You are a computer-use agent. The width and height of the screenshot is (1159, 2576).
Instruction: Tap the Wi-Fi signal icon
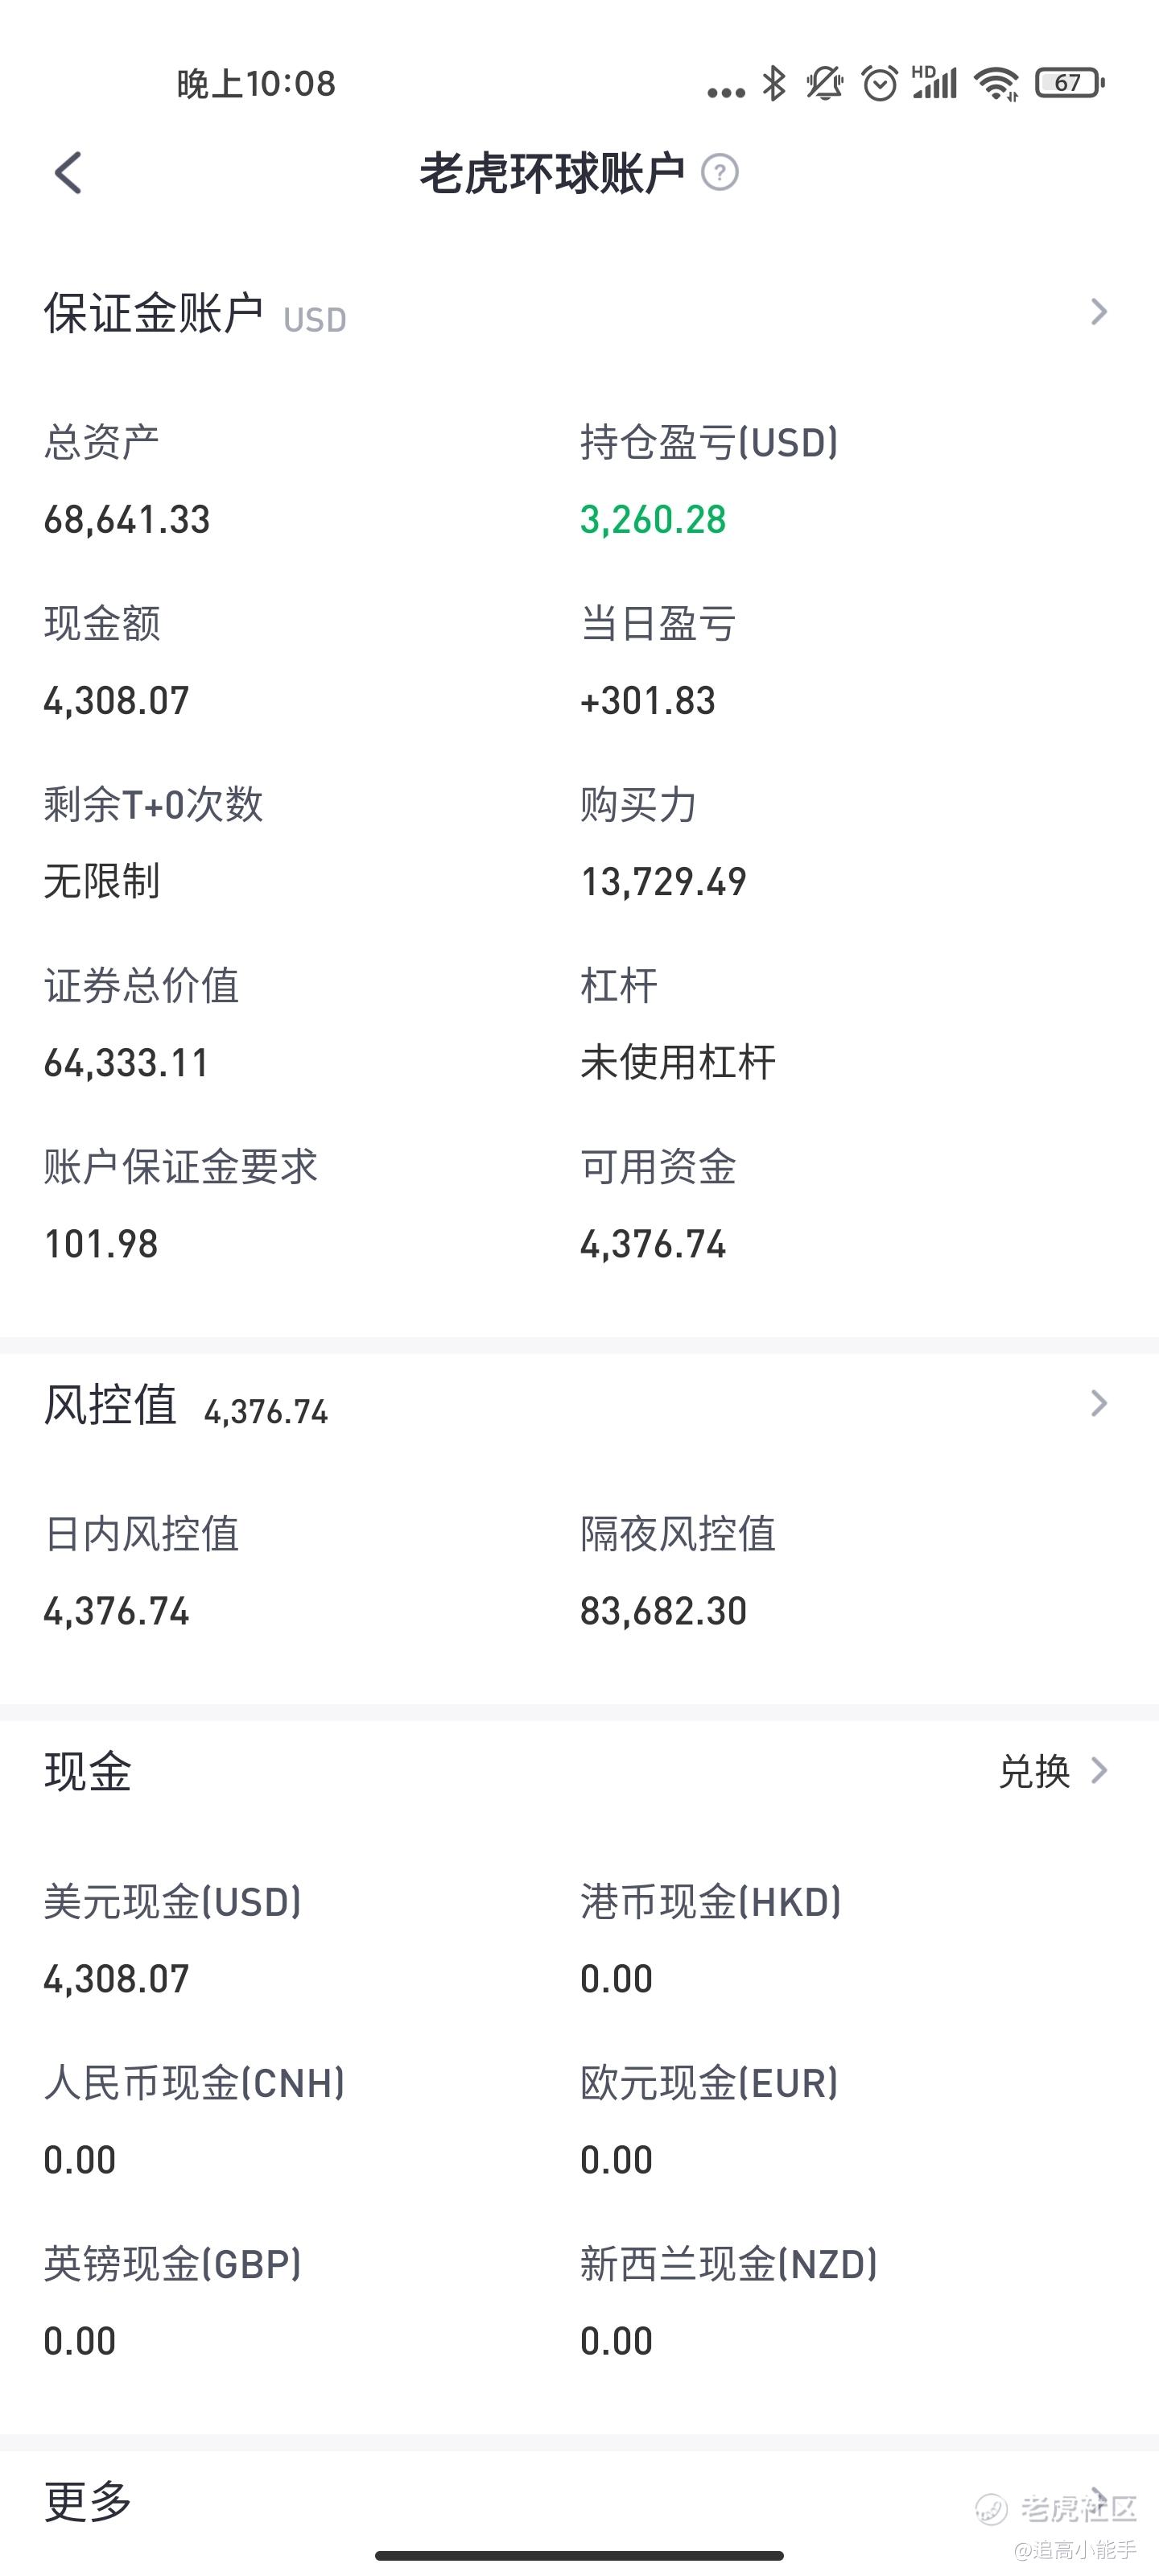[996, 83]
